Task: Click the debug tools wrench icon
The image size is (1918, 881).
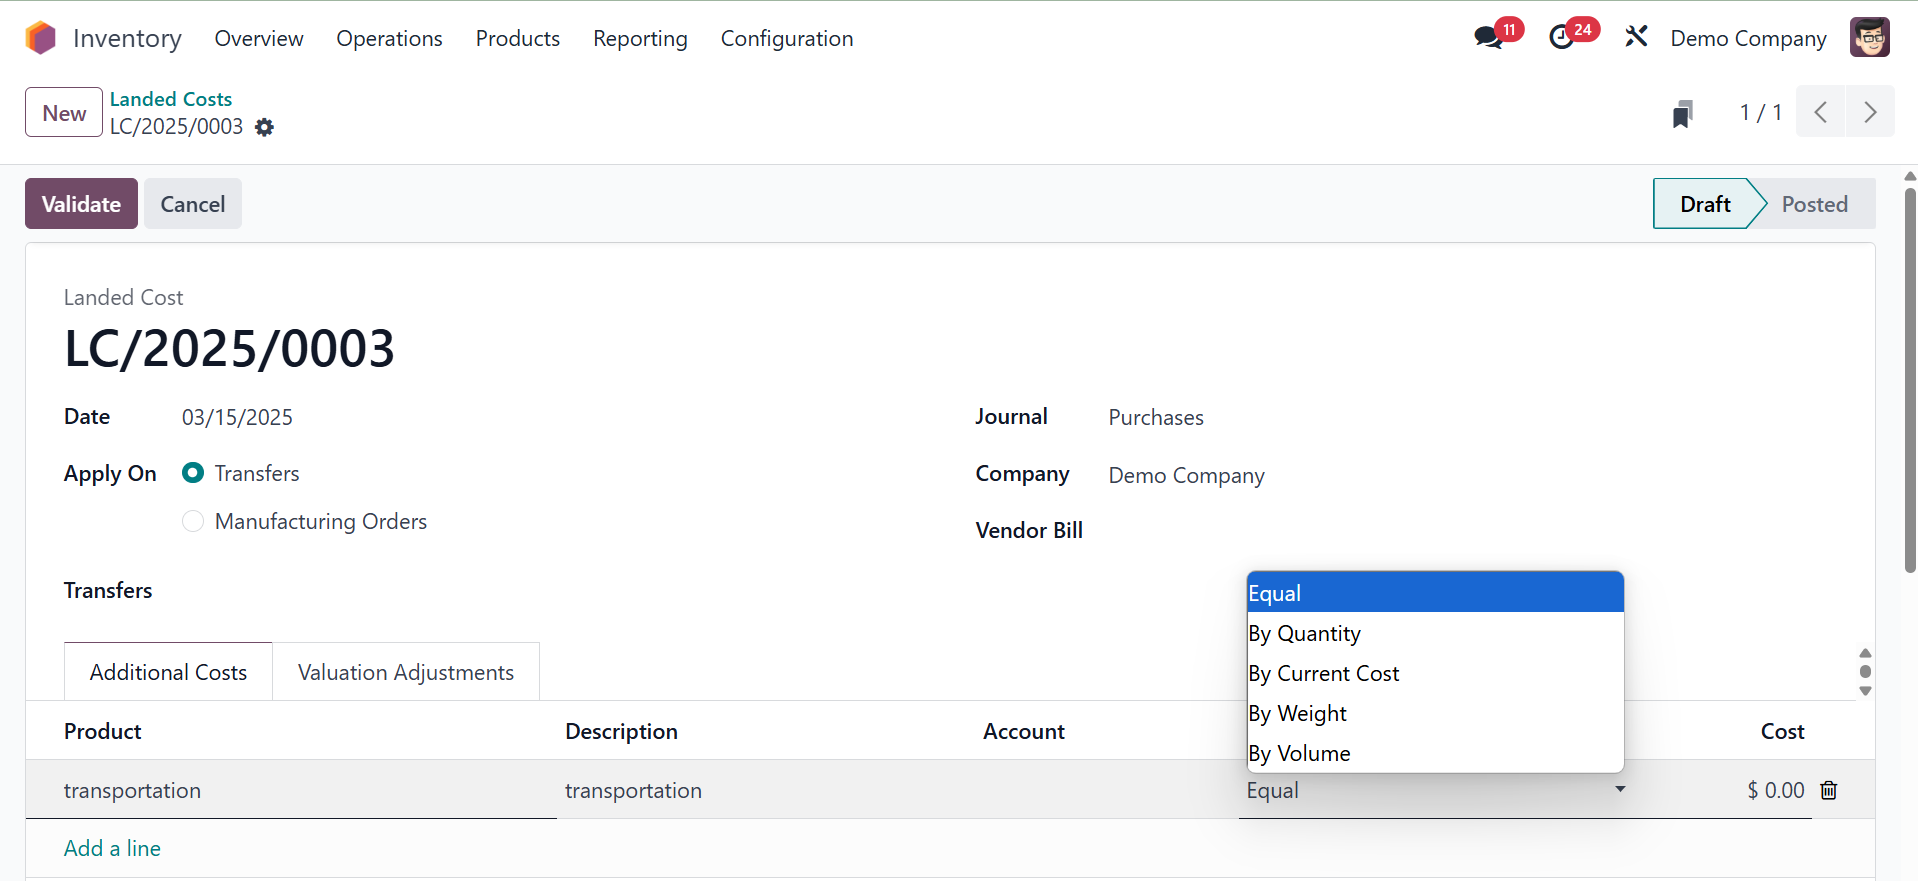Action: pyautogui.click(x=1636, y=38)
